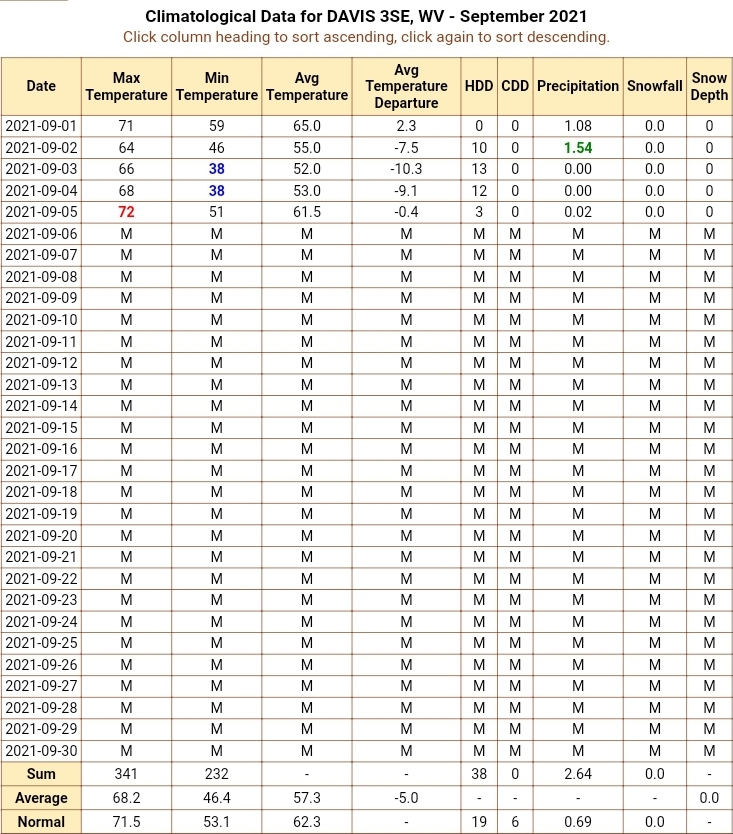
Task: Click the normal precipitation 0.69
Action: point(578,822)
